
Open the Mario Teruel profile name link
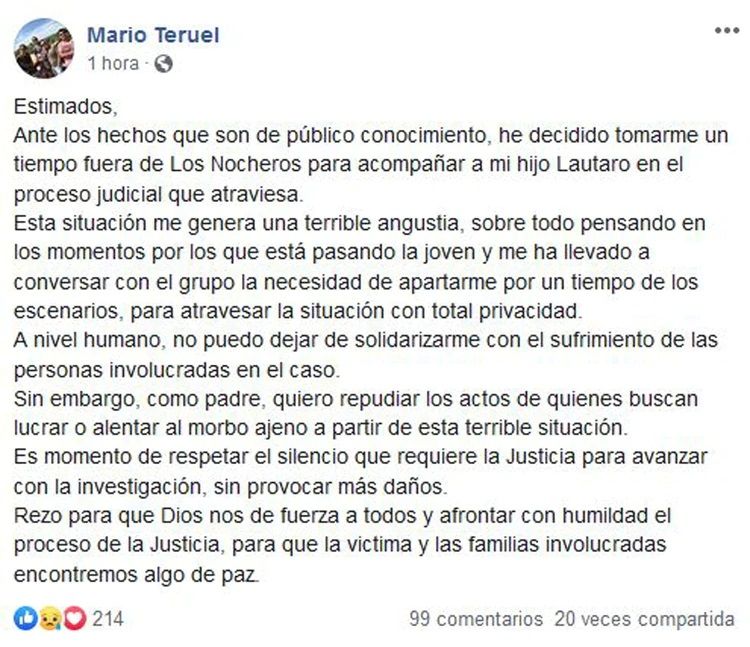pyautogui.click(x=153, y=35)
